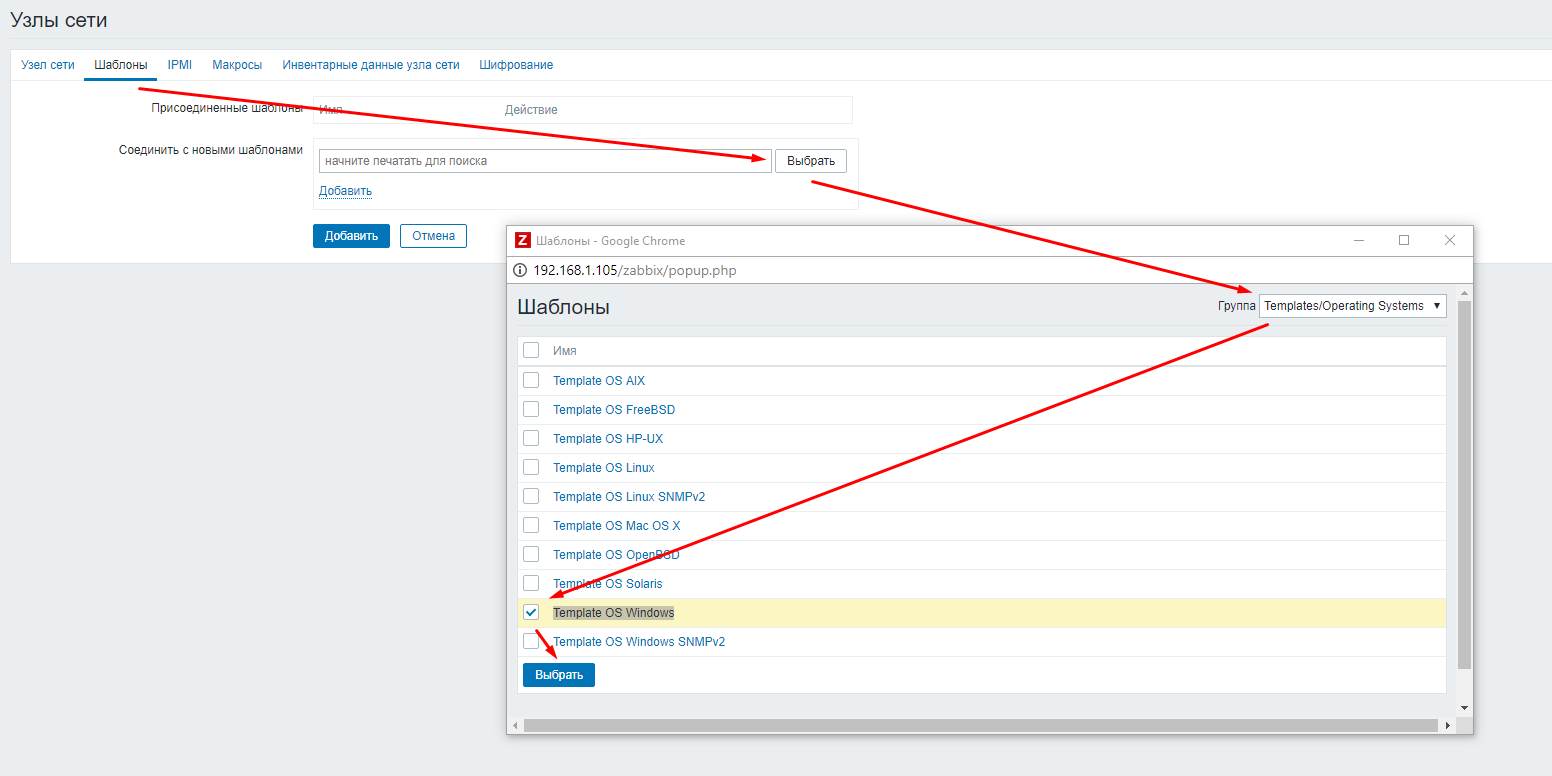Click the Имя column header in popup
Image resolution: width=1552 pixels, height=776 pixels.
(564, 351)
